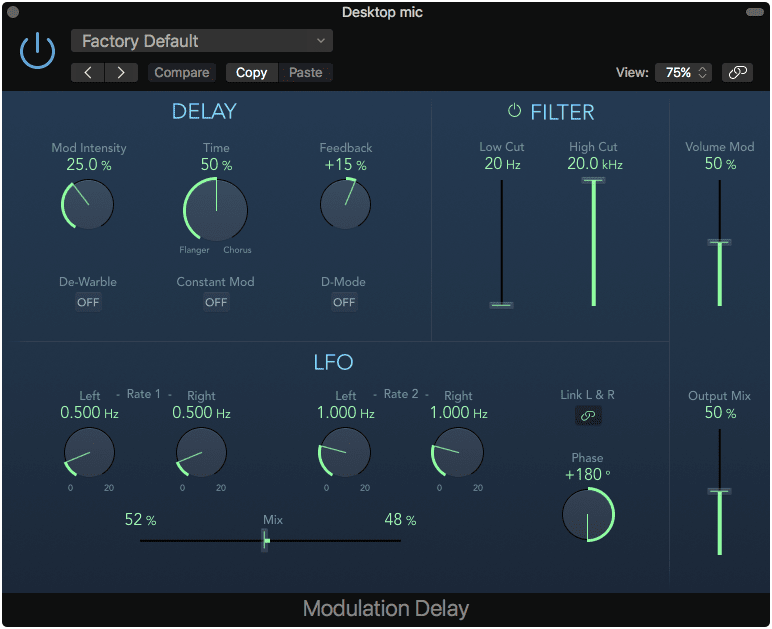Click the Low Cut slider handle
The image size is (772, 629).
(x=501, y=305)
